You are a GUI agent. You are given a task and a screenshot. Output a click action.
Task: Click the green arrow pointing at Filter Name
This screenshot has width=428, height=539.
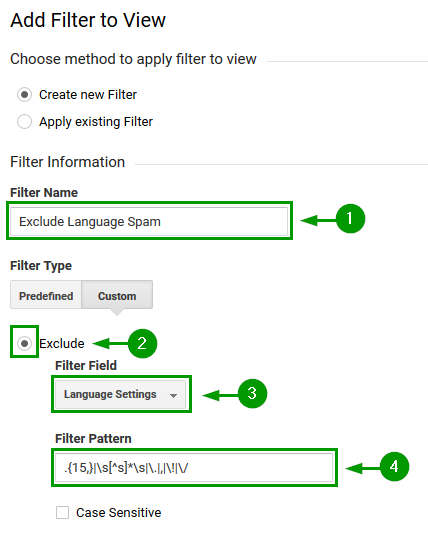[x=318, y=220]
